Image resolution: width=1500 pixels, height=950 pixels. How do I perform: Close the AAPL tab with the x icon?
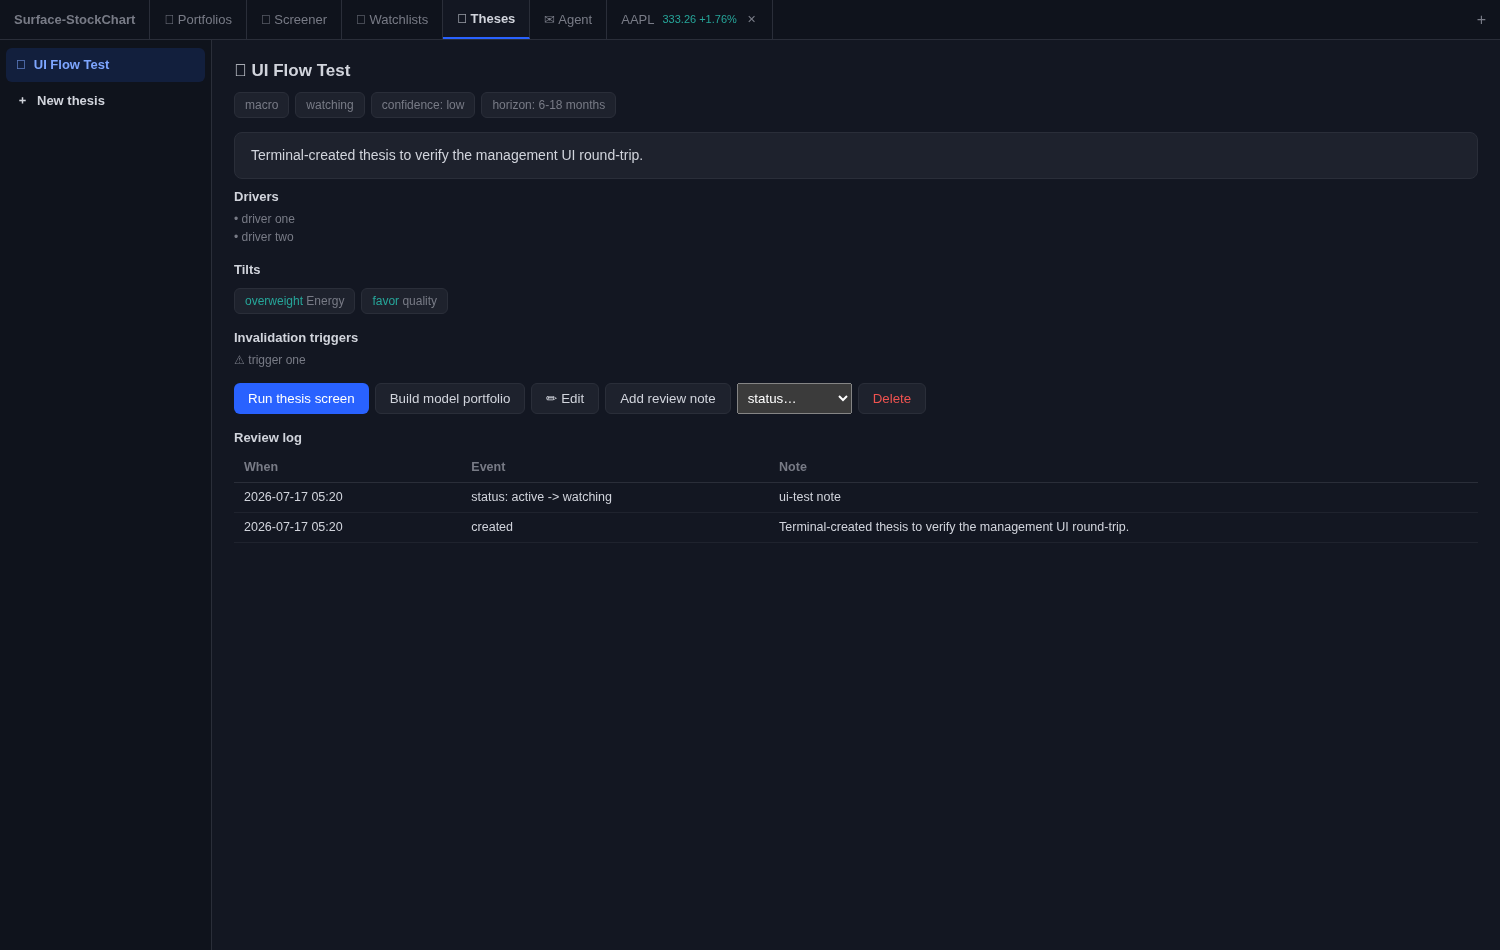(752, 20)
